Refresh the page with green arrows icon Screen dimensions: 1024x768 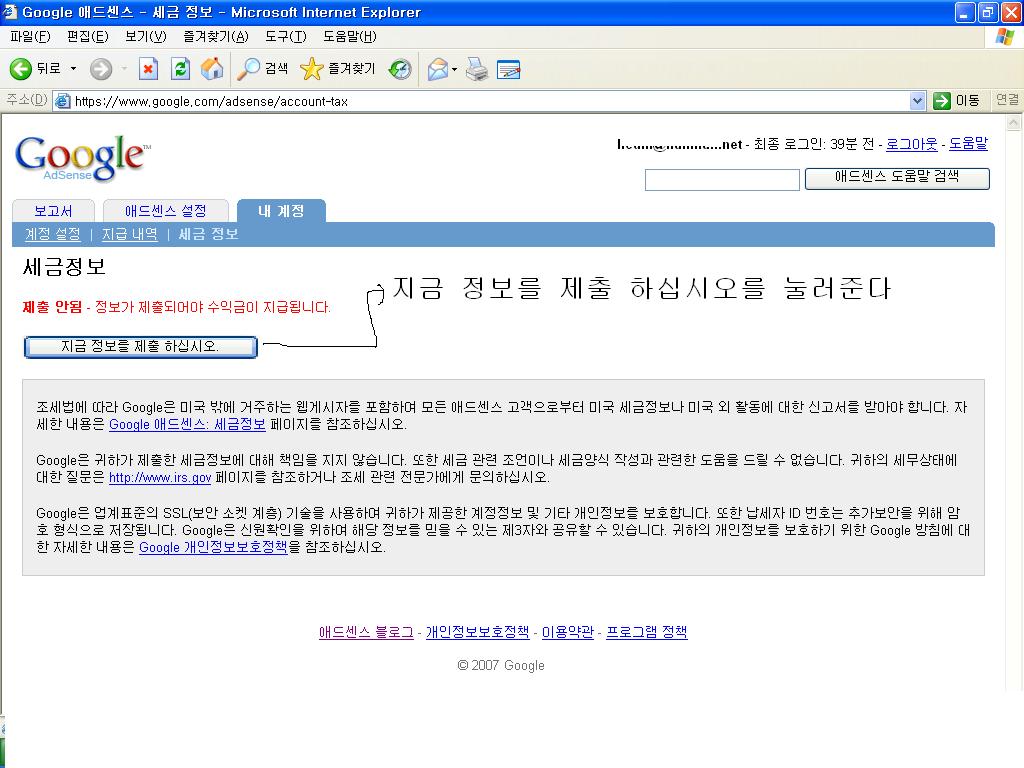180,69
